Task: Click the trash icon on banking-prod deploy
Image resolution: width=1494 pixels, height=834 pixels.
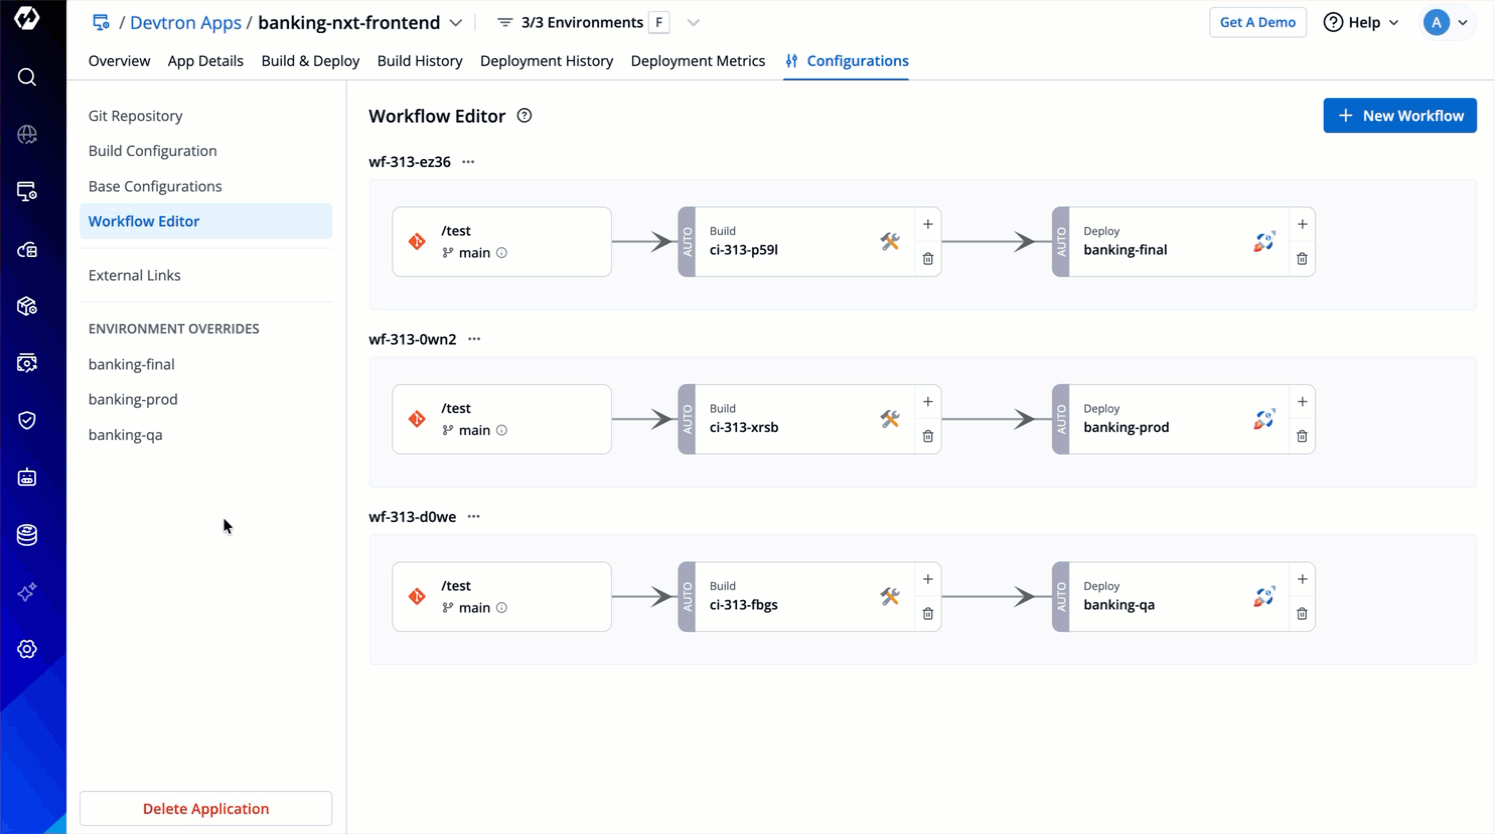Action: tap(1302, 436)
